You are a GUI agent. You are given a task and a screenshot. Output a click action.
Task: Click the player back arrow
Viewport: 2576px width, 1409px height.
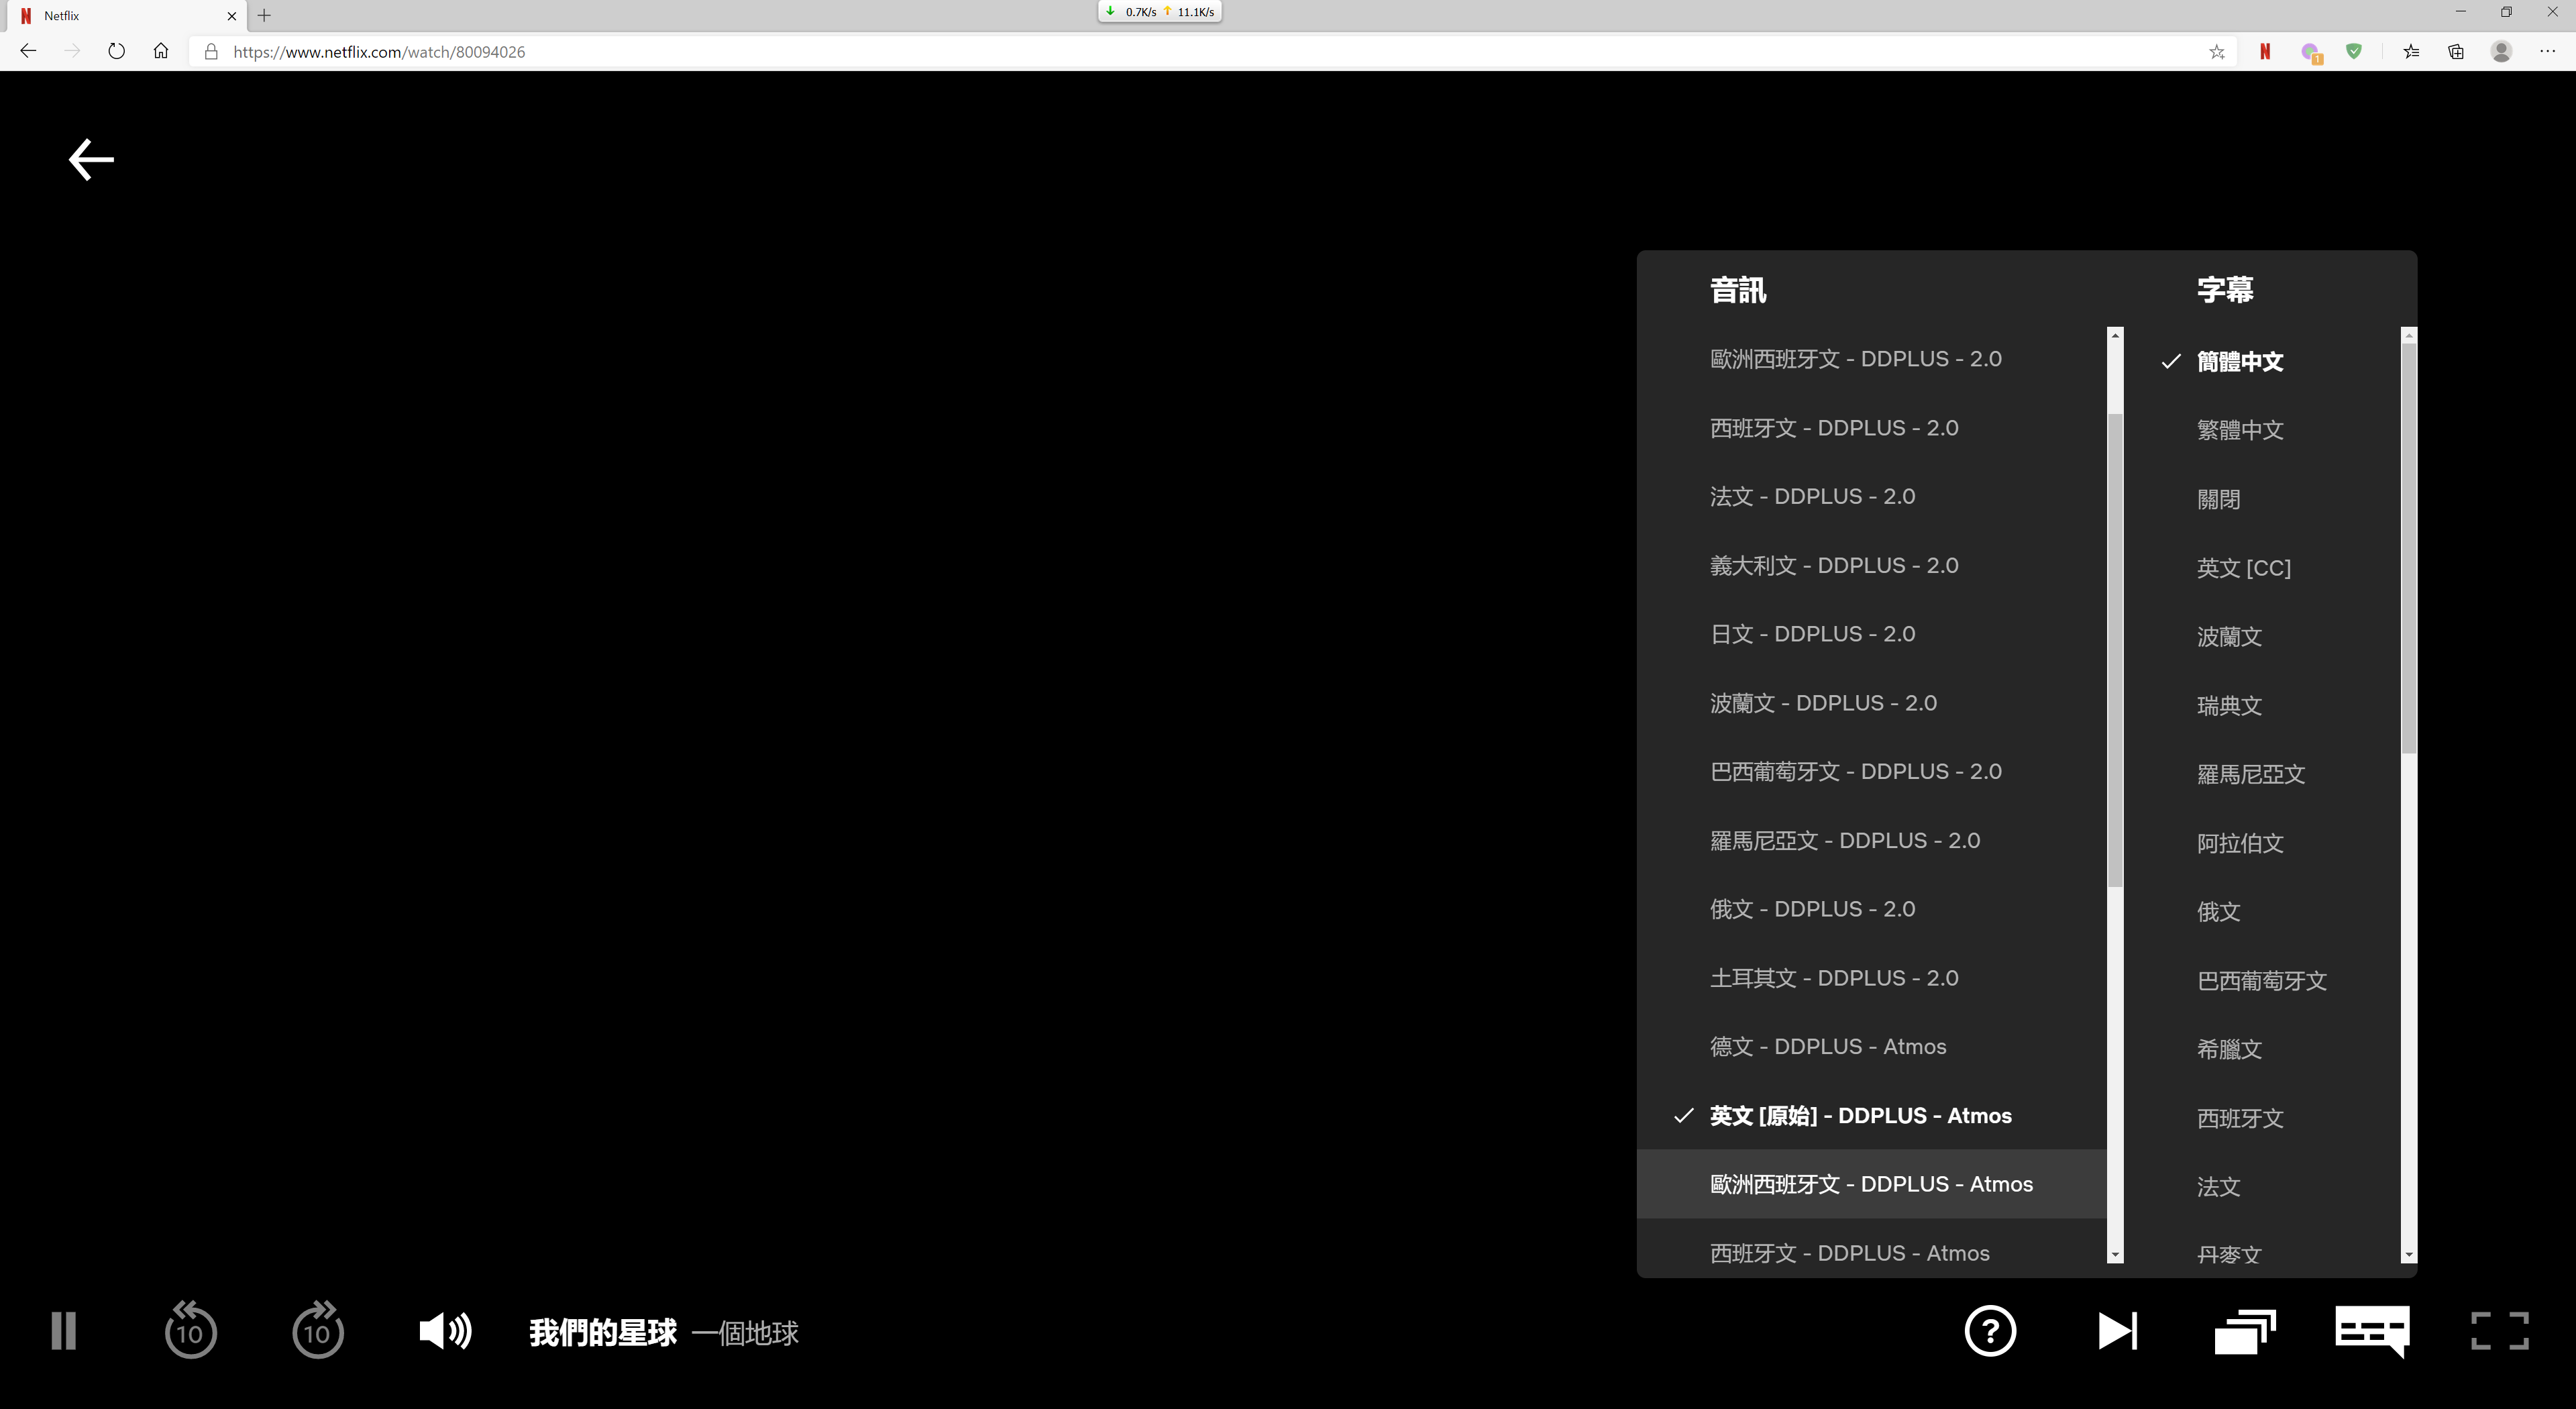[91, 159]
